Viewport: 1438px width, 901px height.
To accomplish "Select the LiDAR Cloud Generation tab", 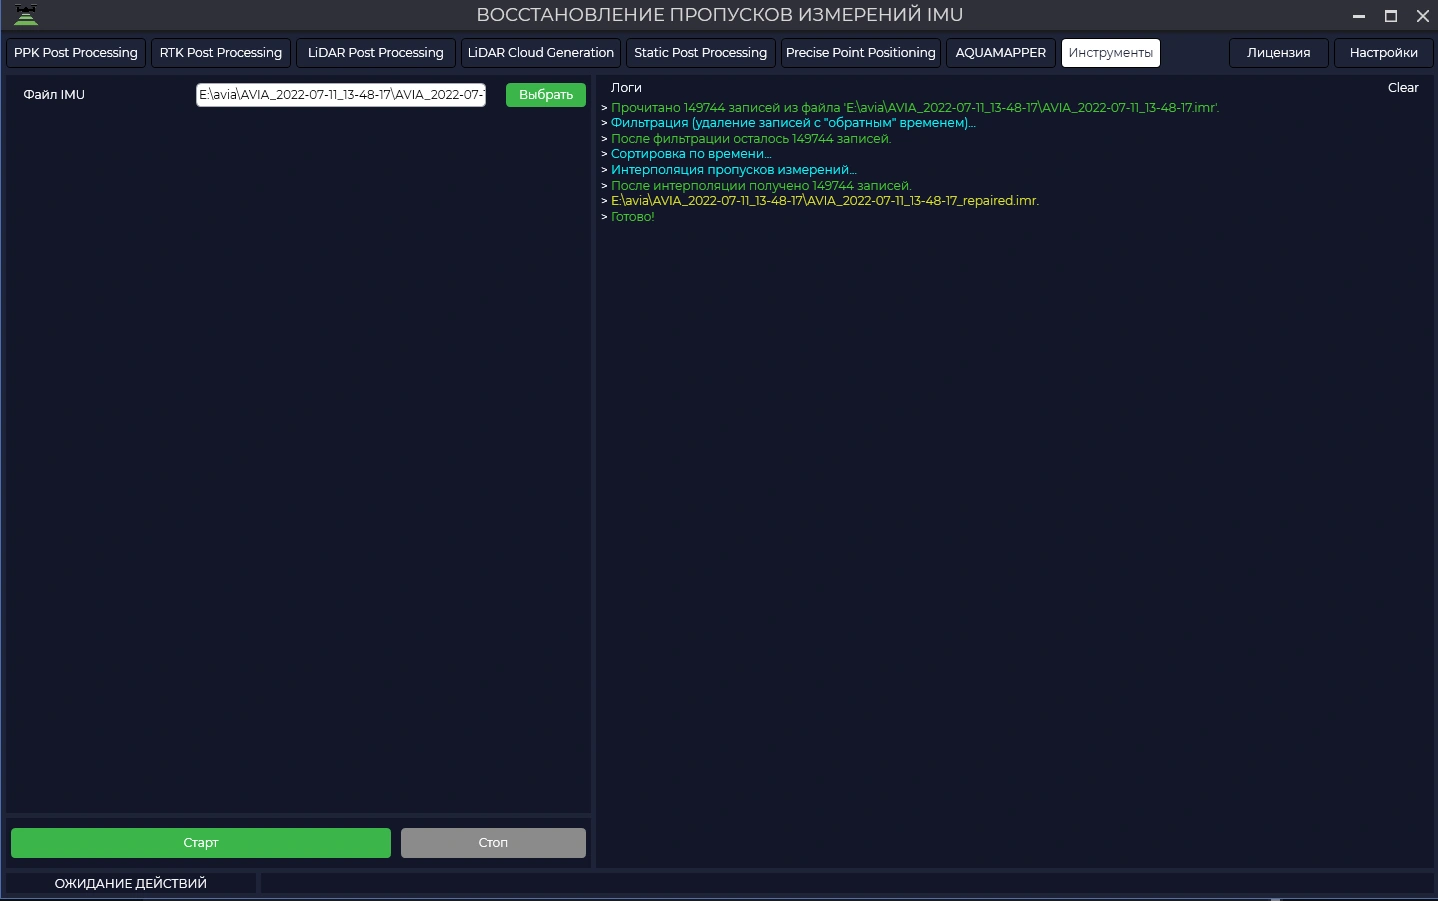I will click(x=540, y=53).
